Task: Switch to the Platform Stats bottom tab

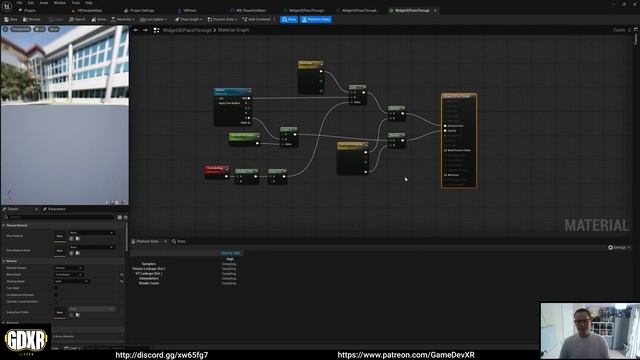Action: tap(147, 241)
